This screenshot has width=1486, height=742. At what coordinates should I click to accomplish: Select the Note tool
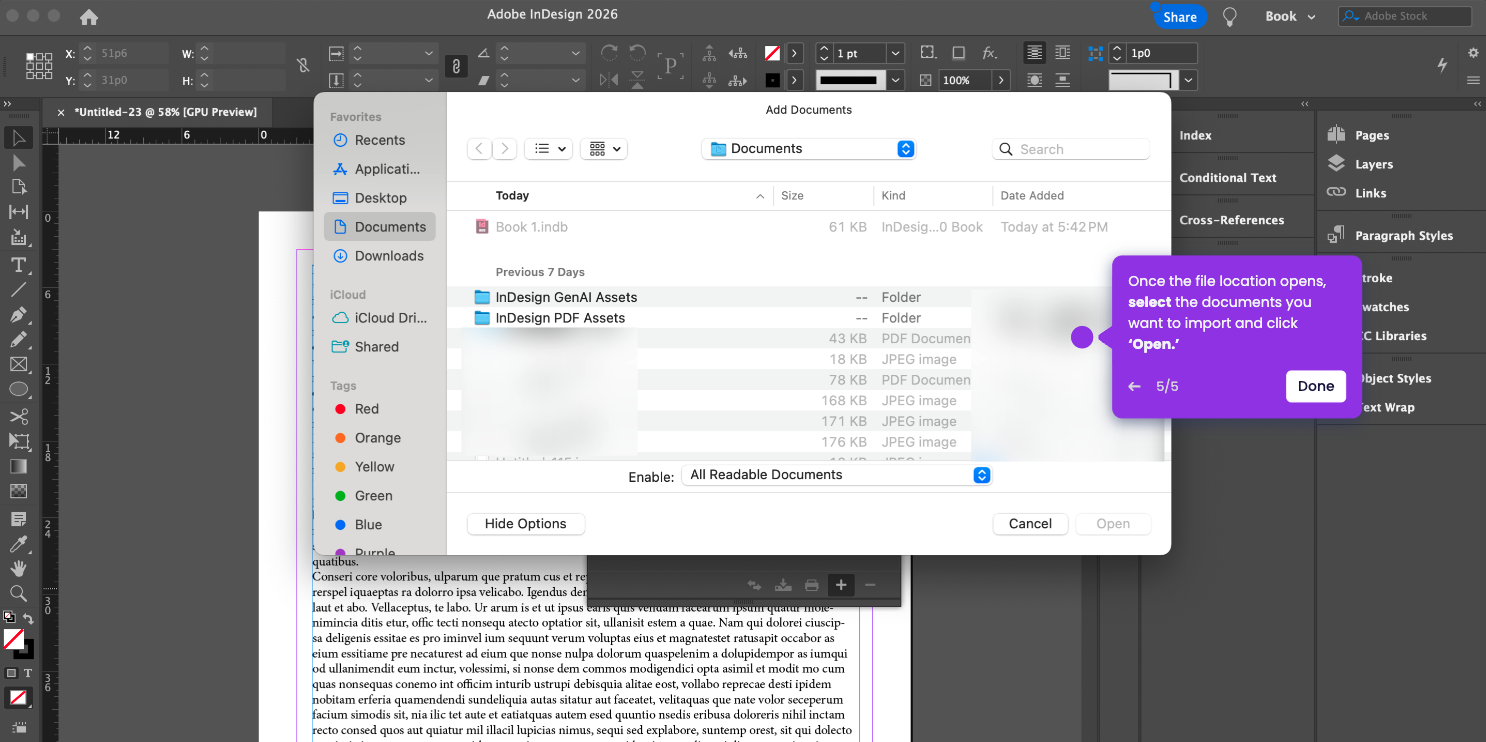[x=18, y=519]
